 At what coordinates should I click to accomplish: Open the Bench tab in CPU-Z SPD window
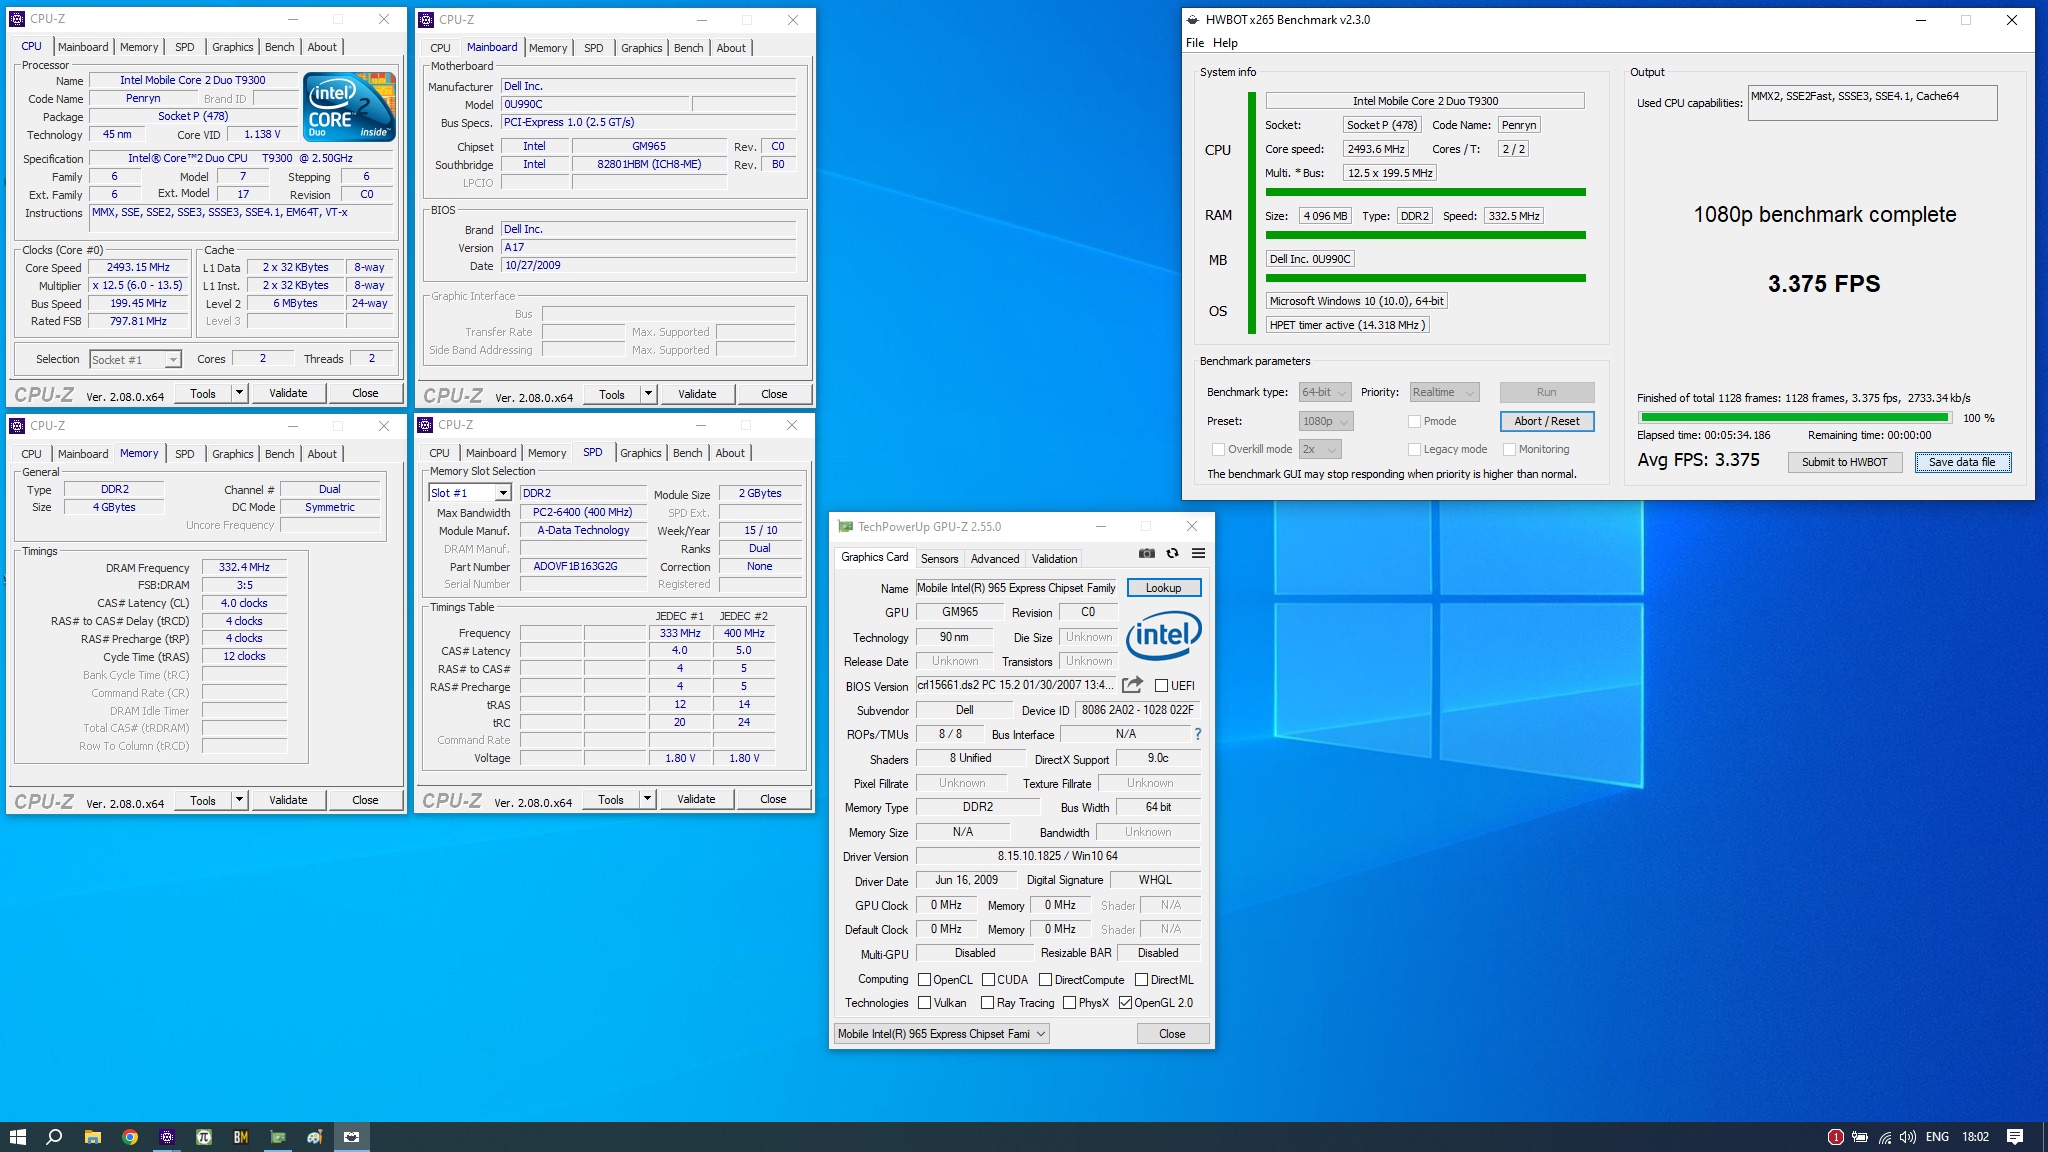click(x=688, y=453)
